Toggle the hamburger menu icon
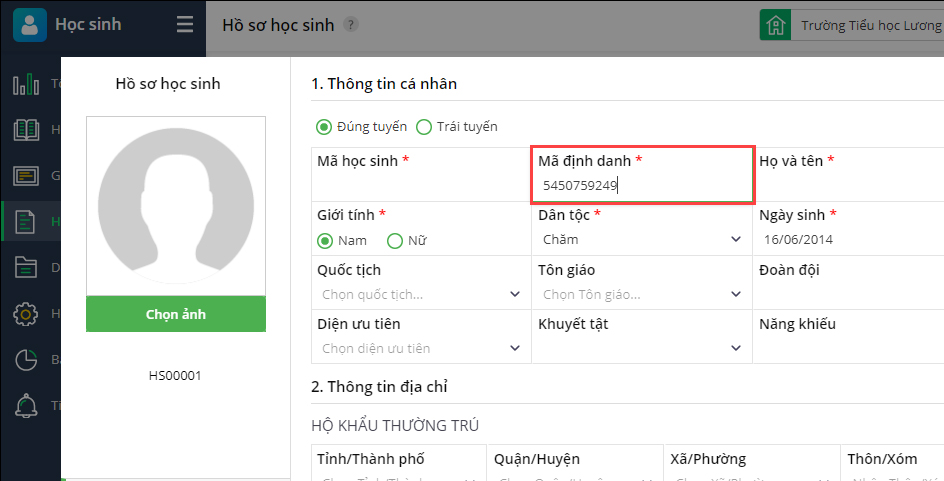This screenshot has width=944, height=481. [x=185, y=25]
